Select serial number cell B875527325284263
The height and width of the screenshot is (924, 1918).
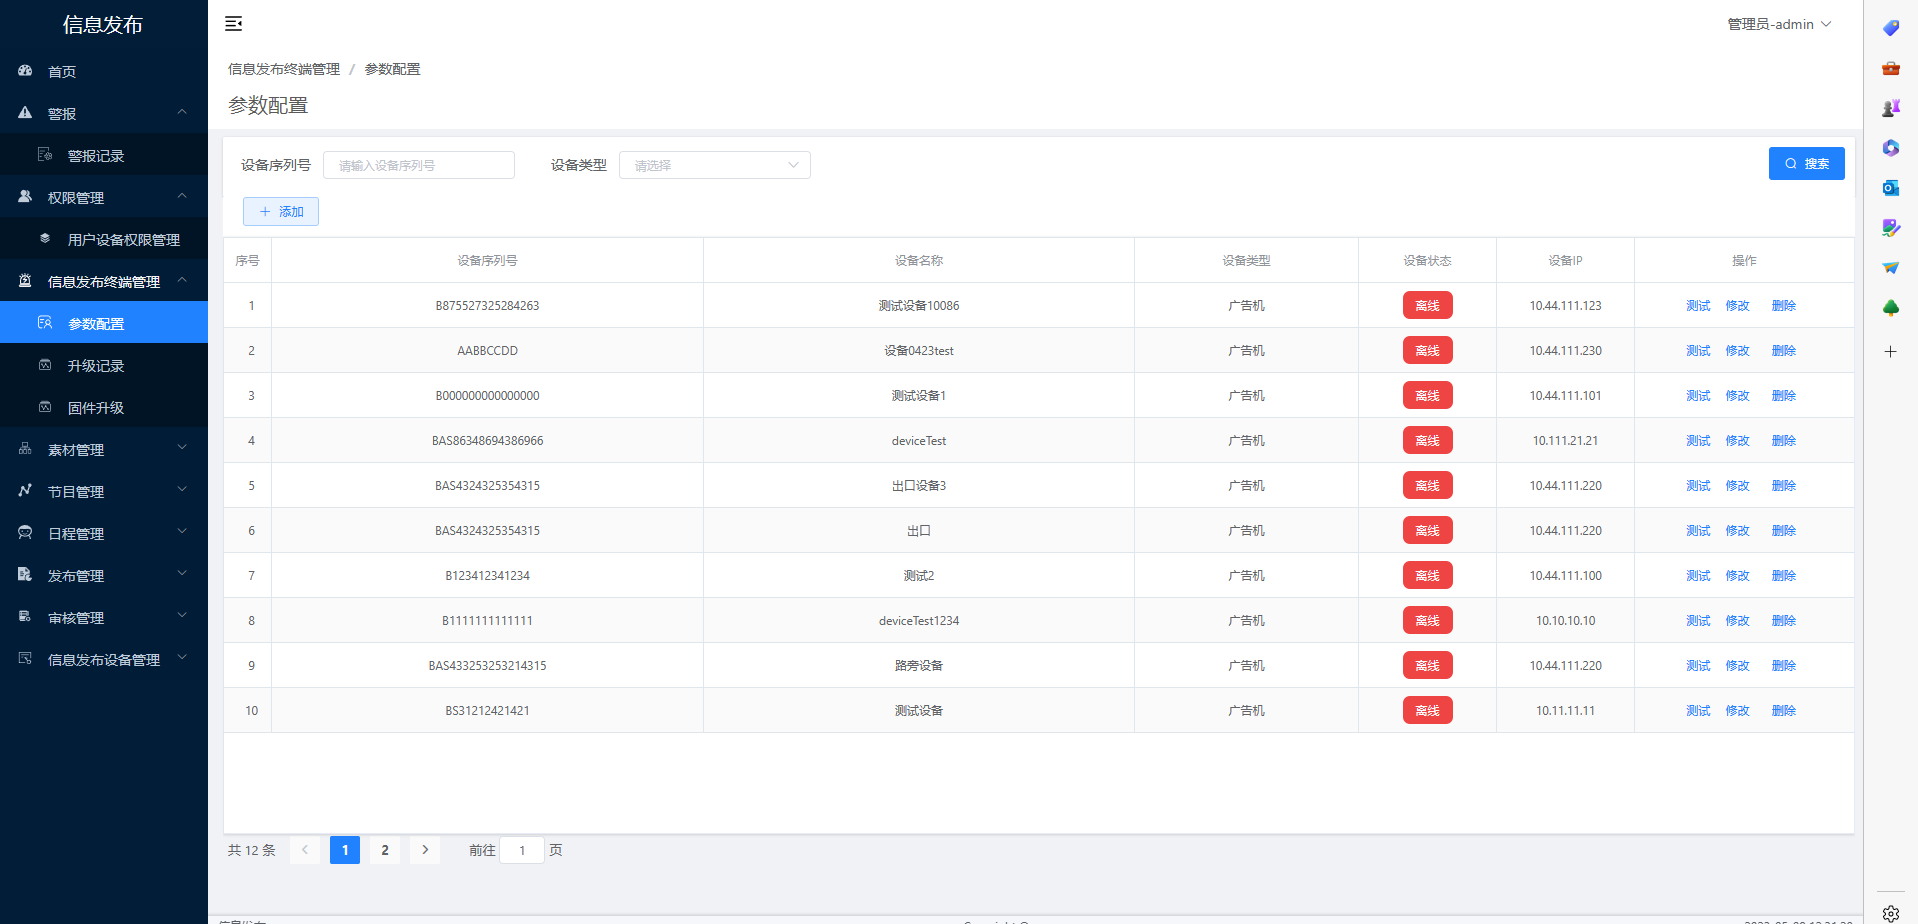pyautogui.click(x=487, y=306)
